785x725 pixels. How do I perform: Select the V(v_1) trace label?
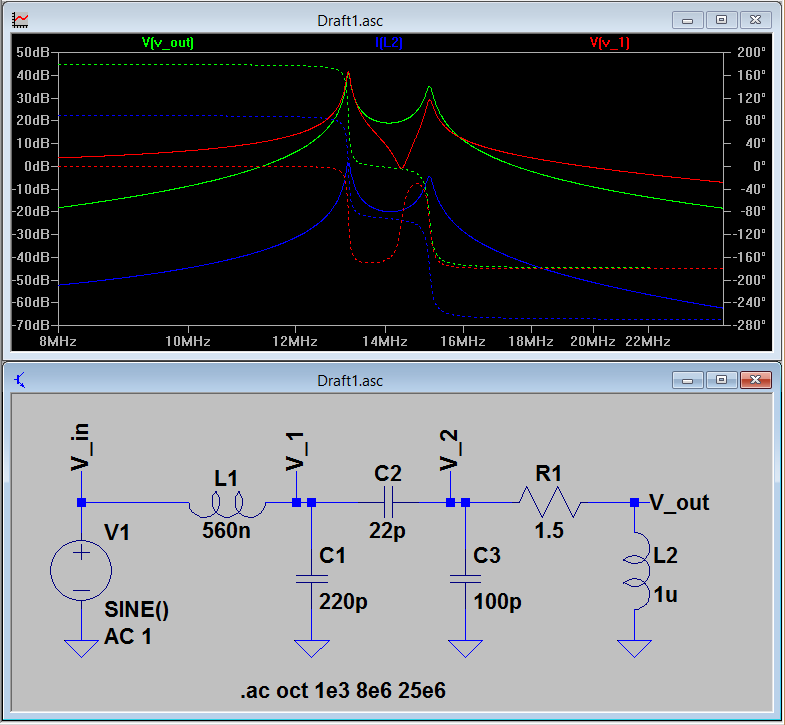click(609, 43)
